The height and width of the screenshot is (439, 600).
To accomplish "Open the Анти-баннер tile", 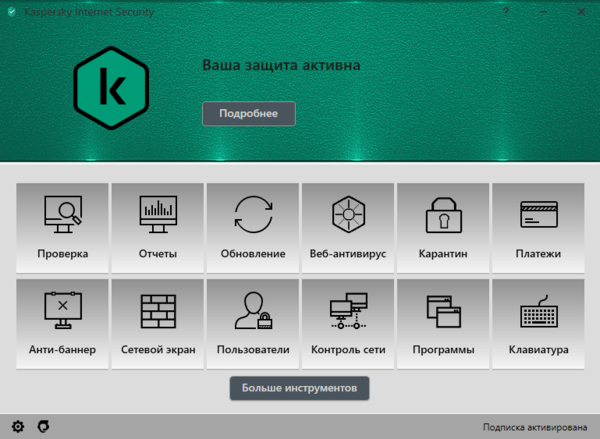I will click(x=62, y=324).
